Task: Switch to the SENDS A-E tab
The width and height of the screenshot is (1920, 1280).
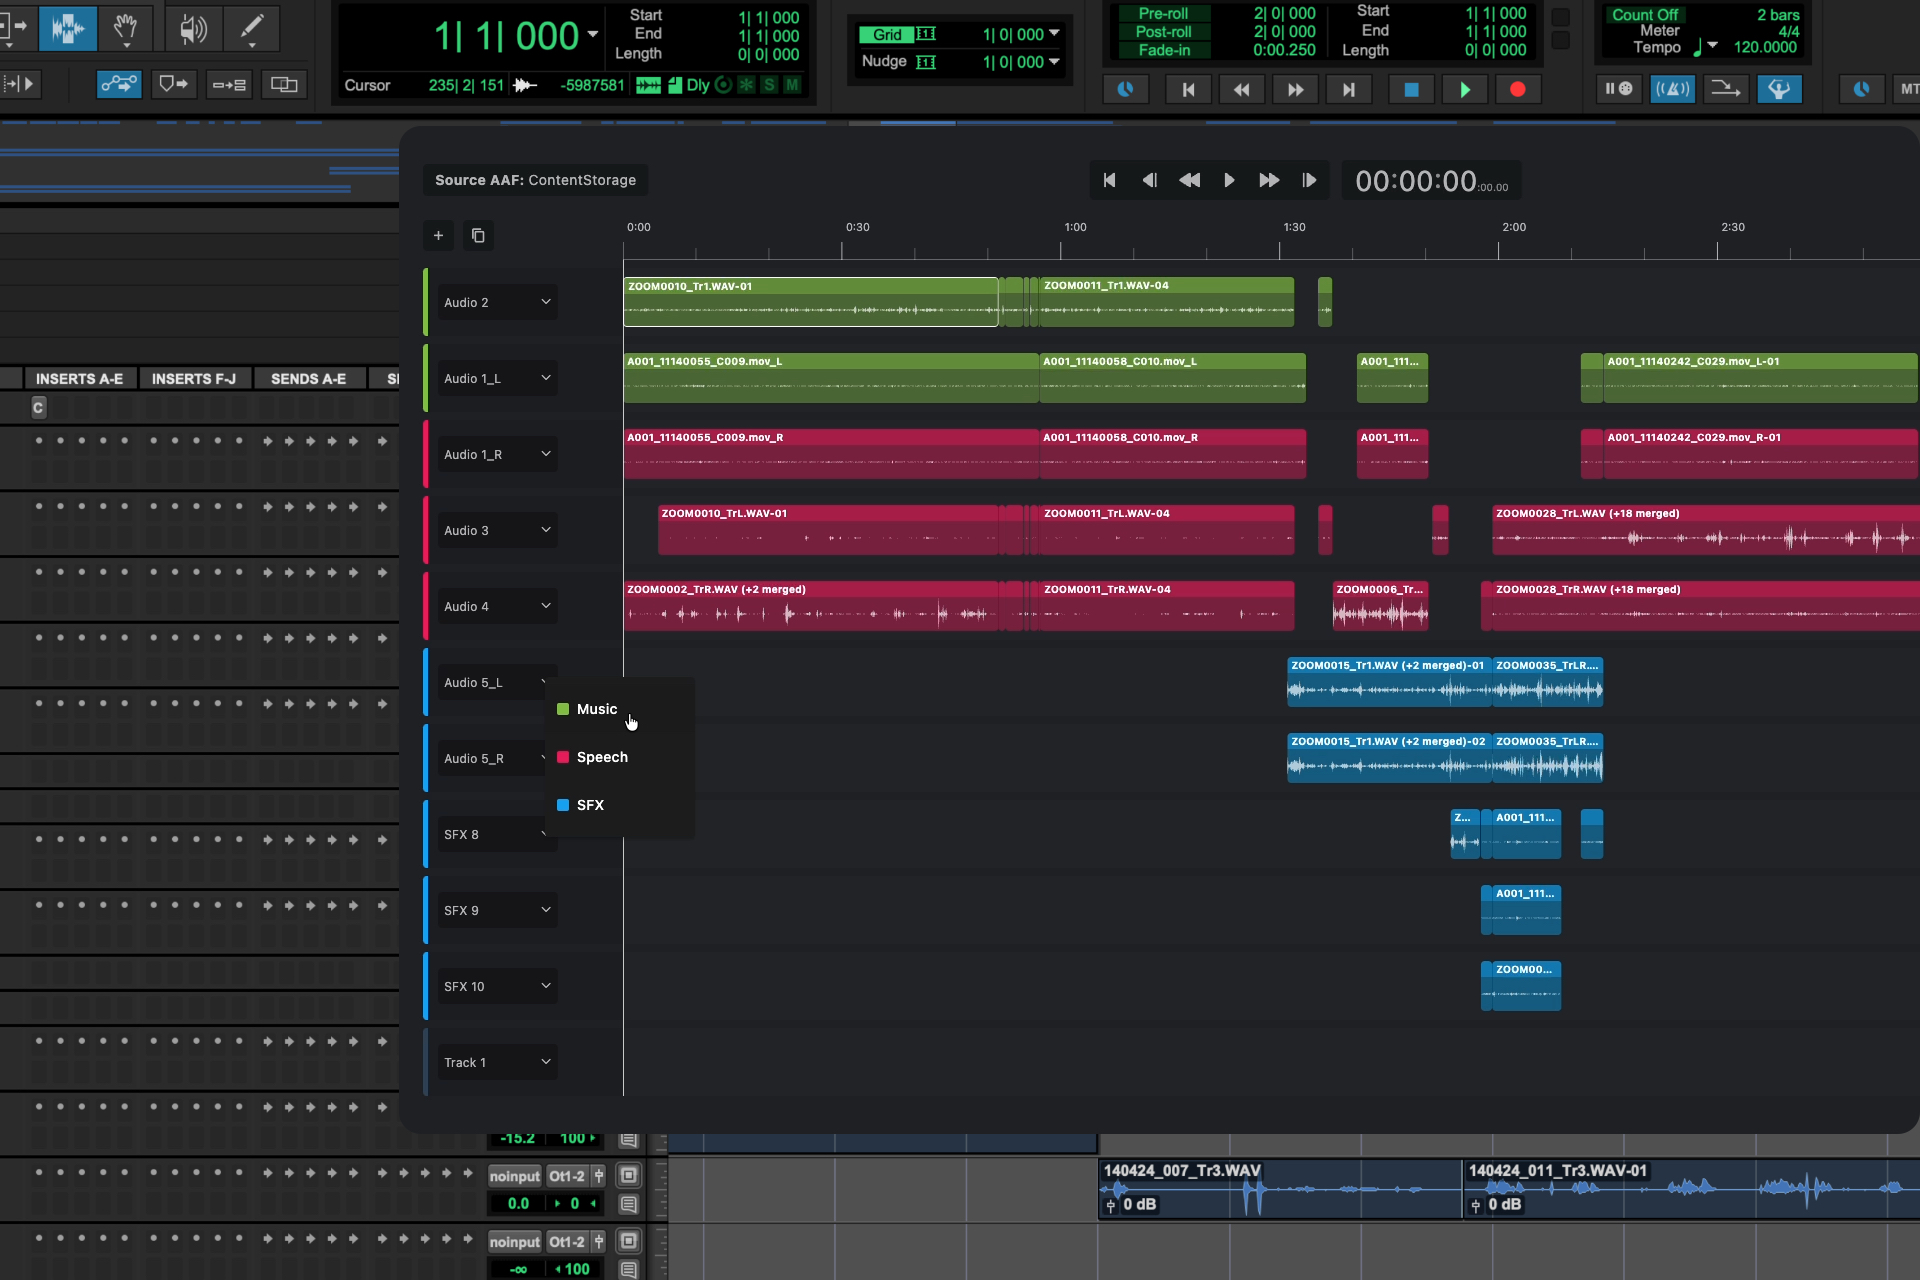Action: (x=308, y=378)
